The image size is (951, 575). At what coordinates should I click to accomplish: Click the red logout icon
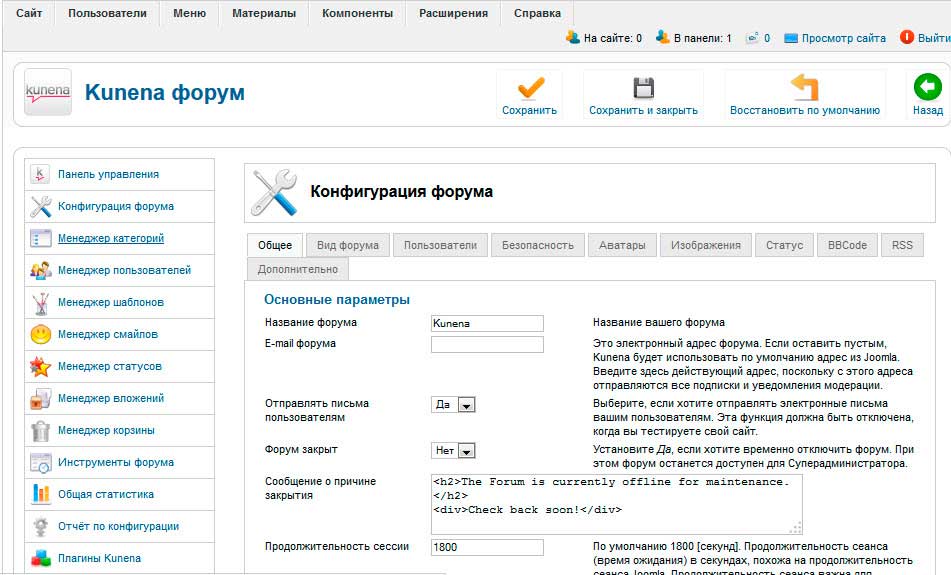coord(907,38)
